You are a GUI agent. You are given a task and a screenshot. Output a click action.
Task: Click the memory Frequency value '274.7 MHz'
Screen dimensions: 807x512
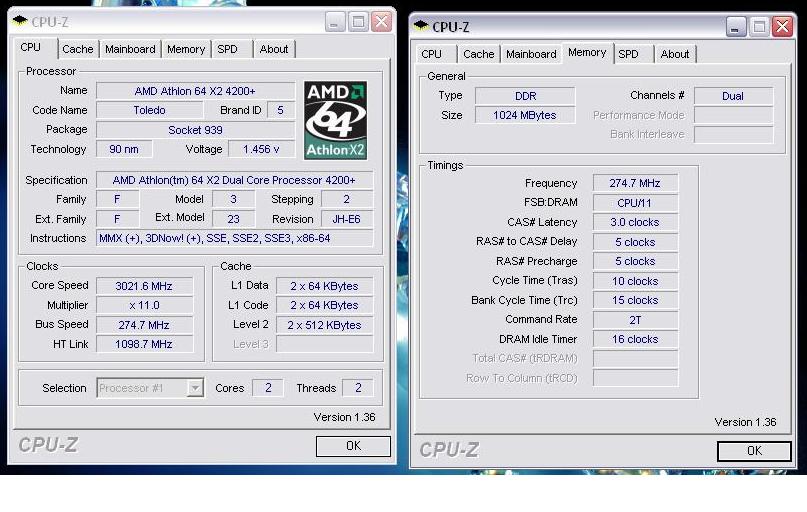pos(635,183)
